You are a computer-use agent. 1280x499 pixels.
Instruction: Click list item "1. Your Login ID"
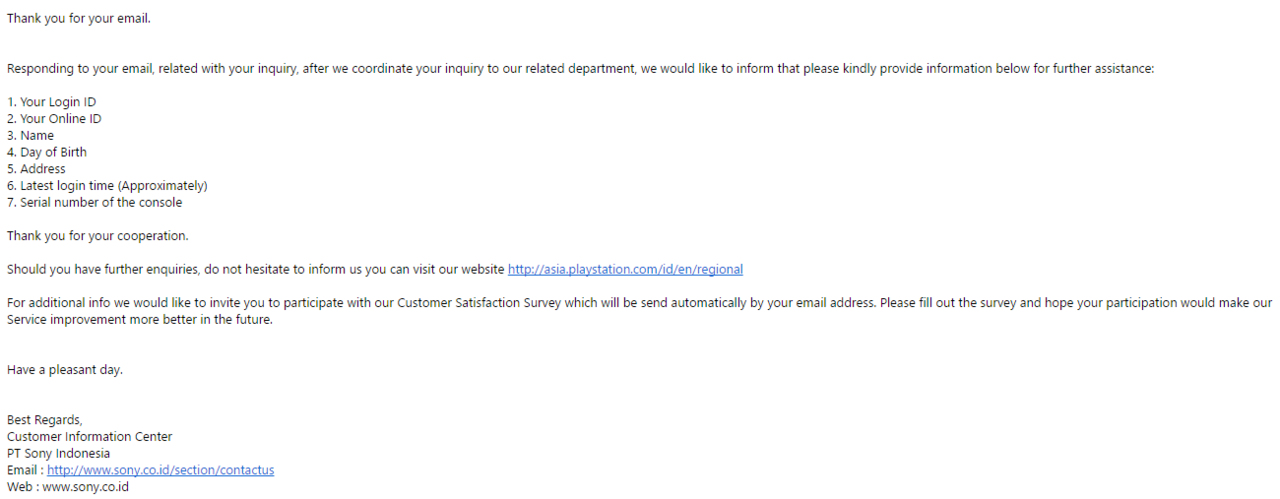52,102
